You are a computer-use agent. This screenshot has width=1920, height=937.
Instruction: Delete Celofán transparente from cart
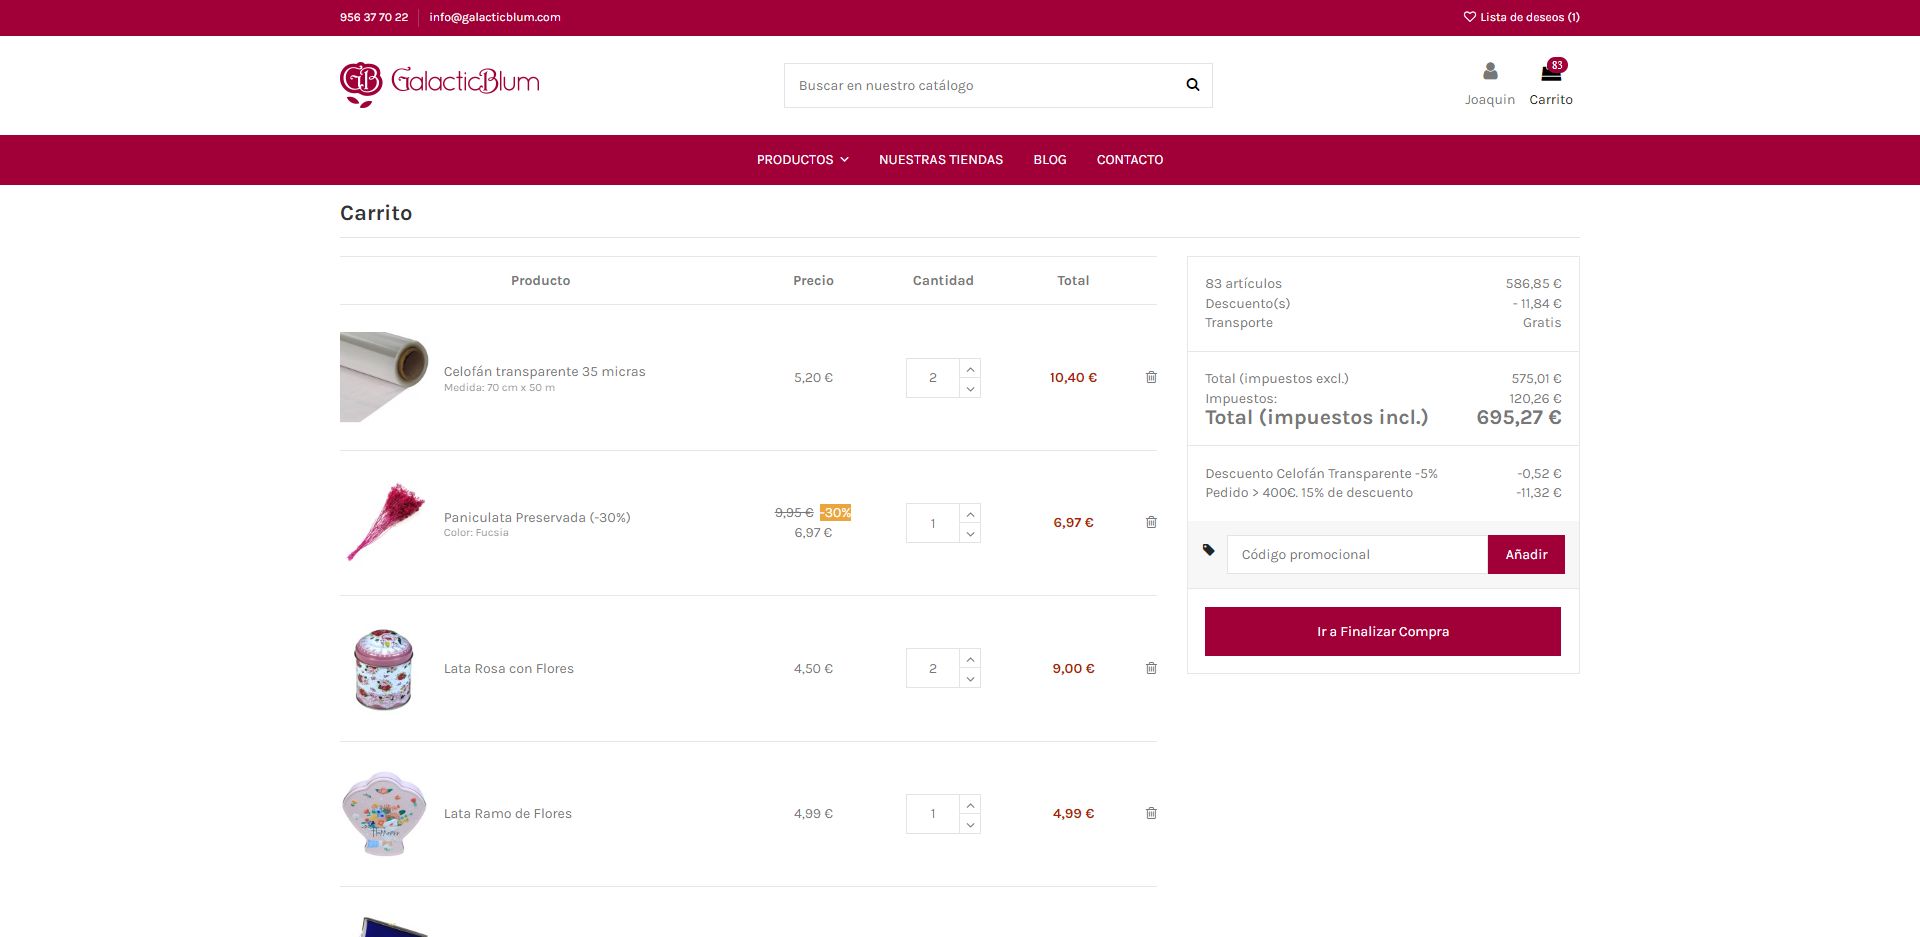[1151, 377]
